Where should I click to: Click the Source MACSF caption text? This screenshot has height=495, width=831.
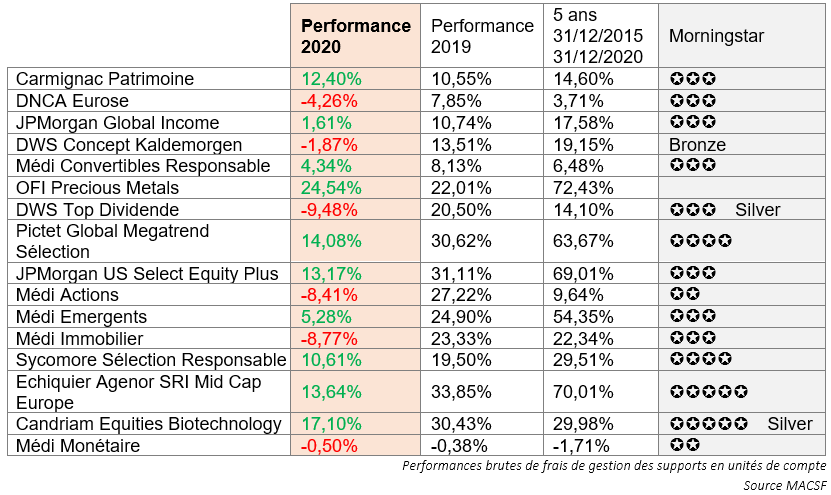pyautogui.click(x=785, y=485)
